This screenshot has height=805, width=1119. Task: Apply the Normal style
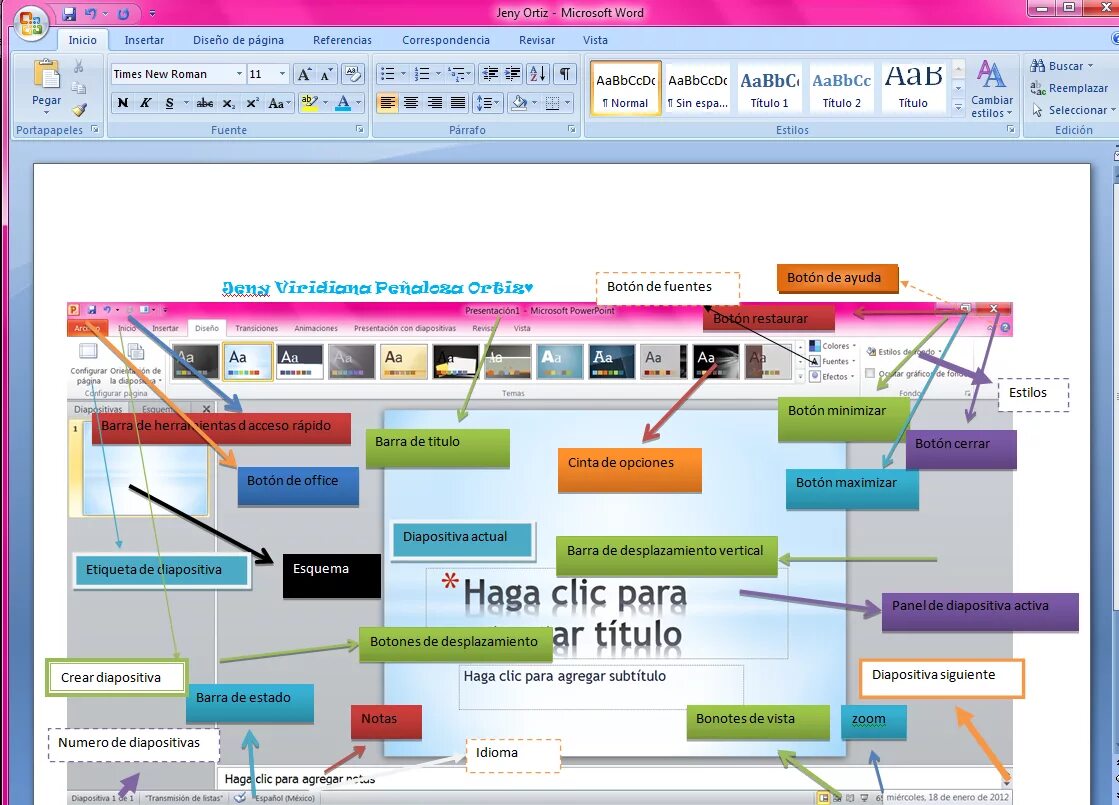click(626, 88)
